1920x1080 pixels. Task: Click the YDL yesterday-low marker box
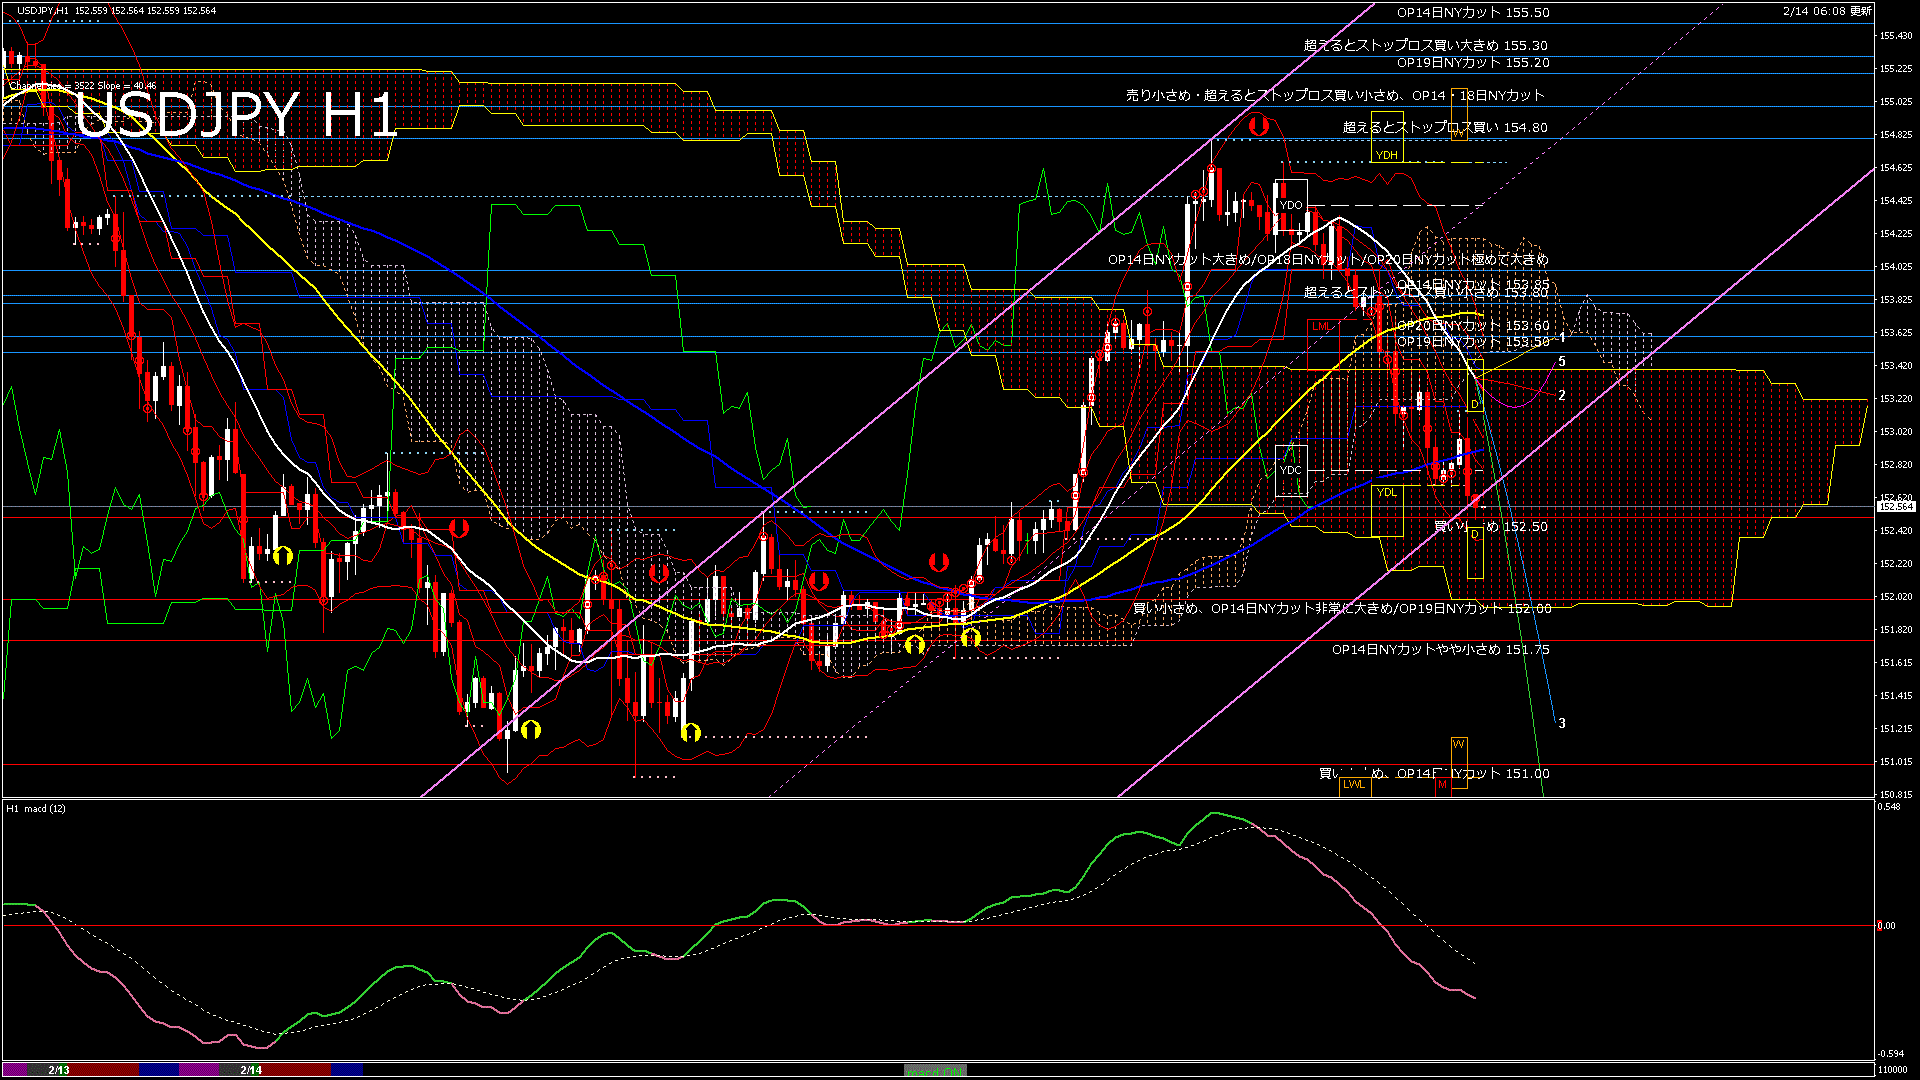point(1386,492)
